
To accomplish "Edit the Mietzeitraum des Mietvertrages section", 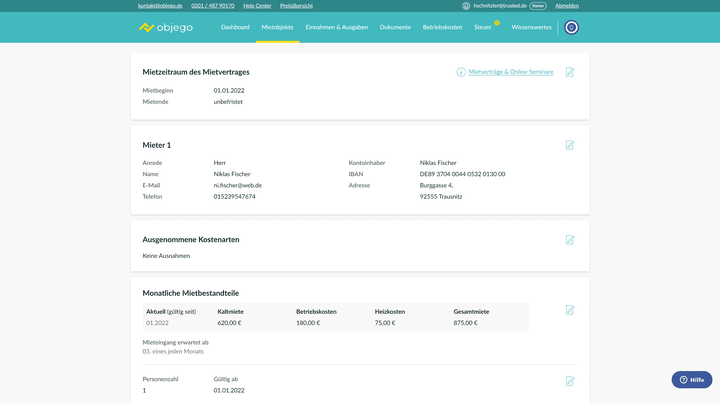I will tap(570, 72).
